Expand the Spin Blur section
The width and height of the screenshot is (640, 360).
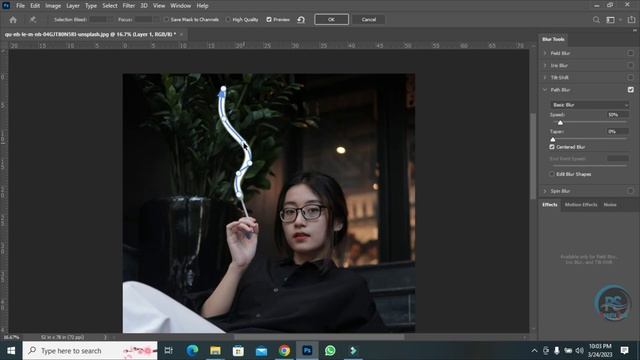coord(545,191)
